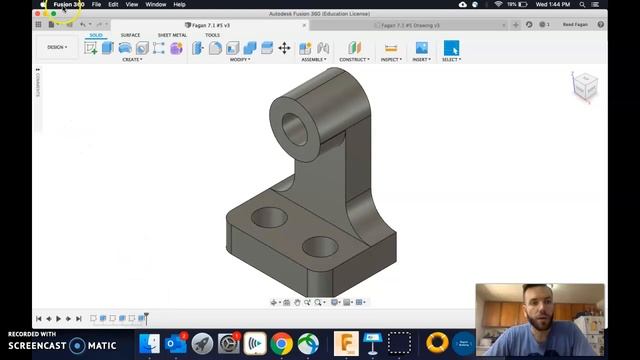Select the Move/Copy arrows tool
640x360 pixels.
pyautogui.click(x=284, y=48)
